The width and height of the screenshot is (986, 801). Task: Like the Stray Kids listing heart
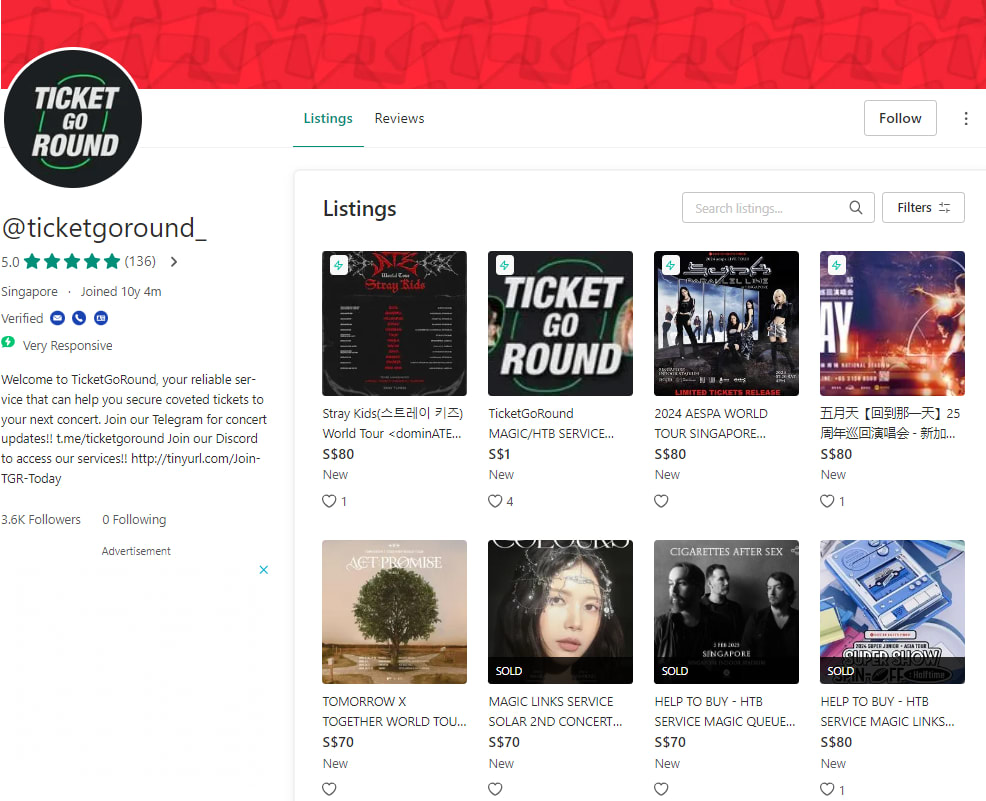coord(329,501)
